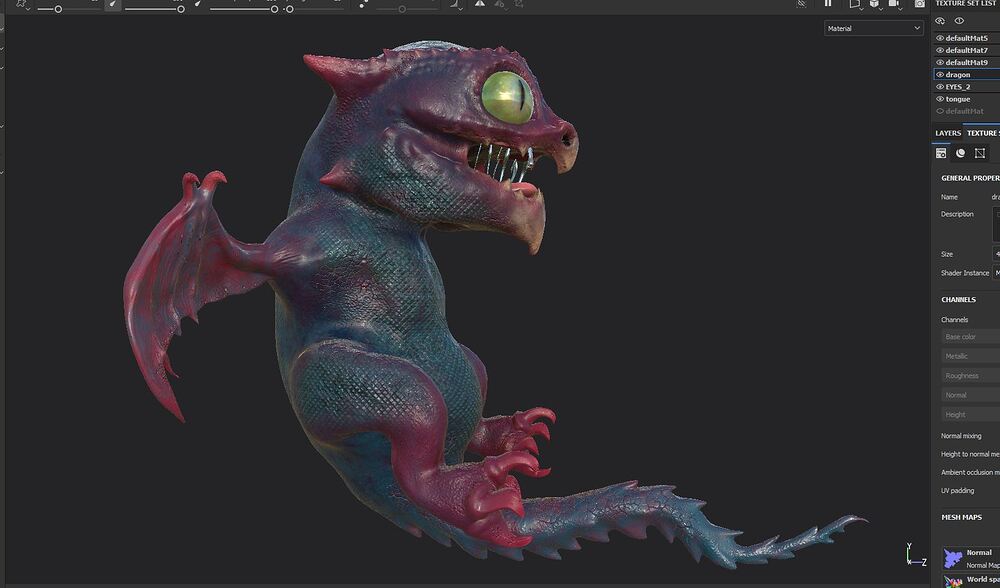Hide the defaultMat5 texture set
1000x588 pixels.
click(939, 38)
